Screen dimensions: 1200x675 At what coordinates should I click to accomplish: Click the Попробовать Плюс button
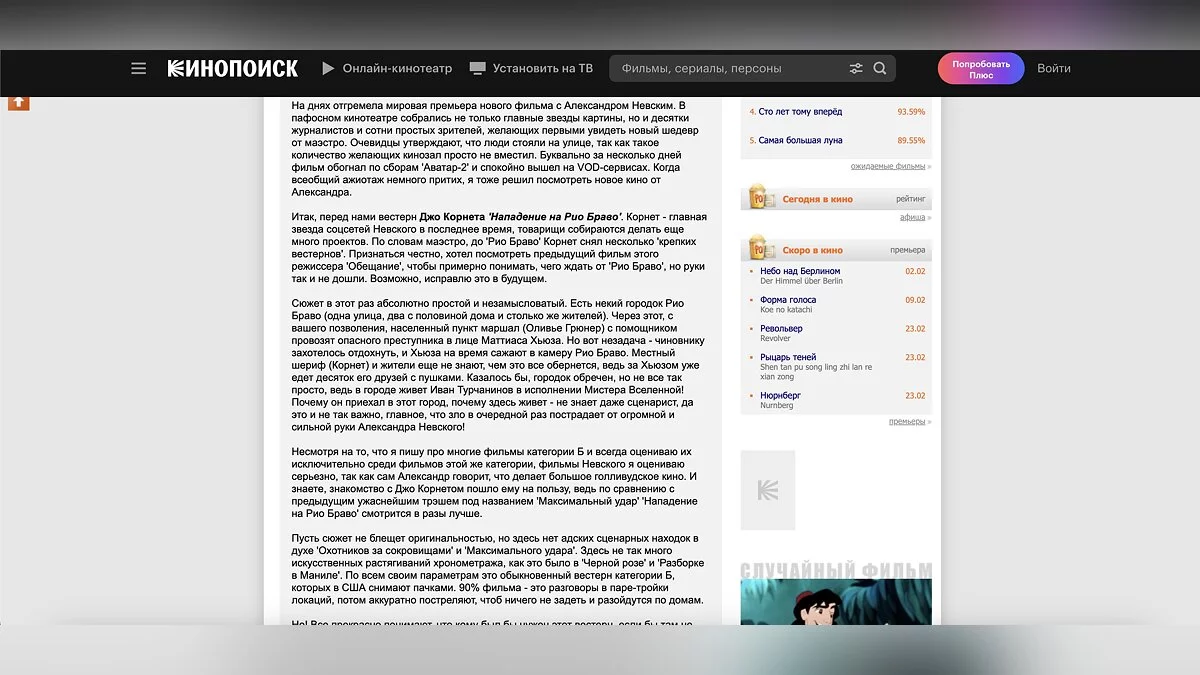[x=981, y=68]
